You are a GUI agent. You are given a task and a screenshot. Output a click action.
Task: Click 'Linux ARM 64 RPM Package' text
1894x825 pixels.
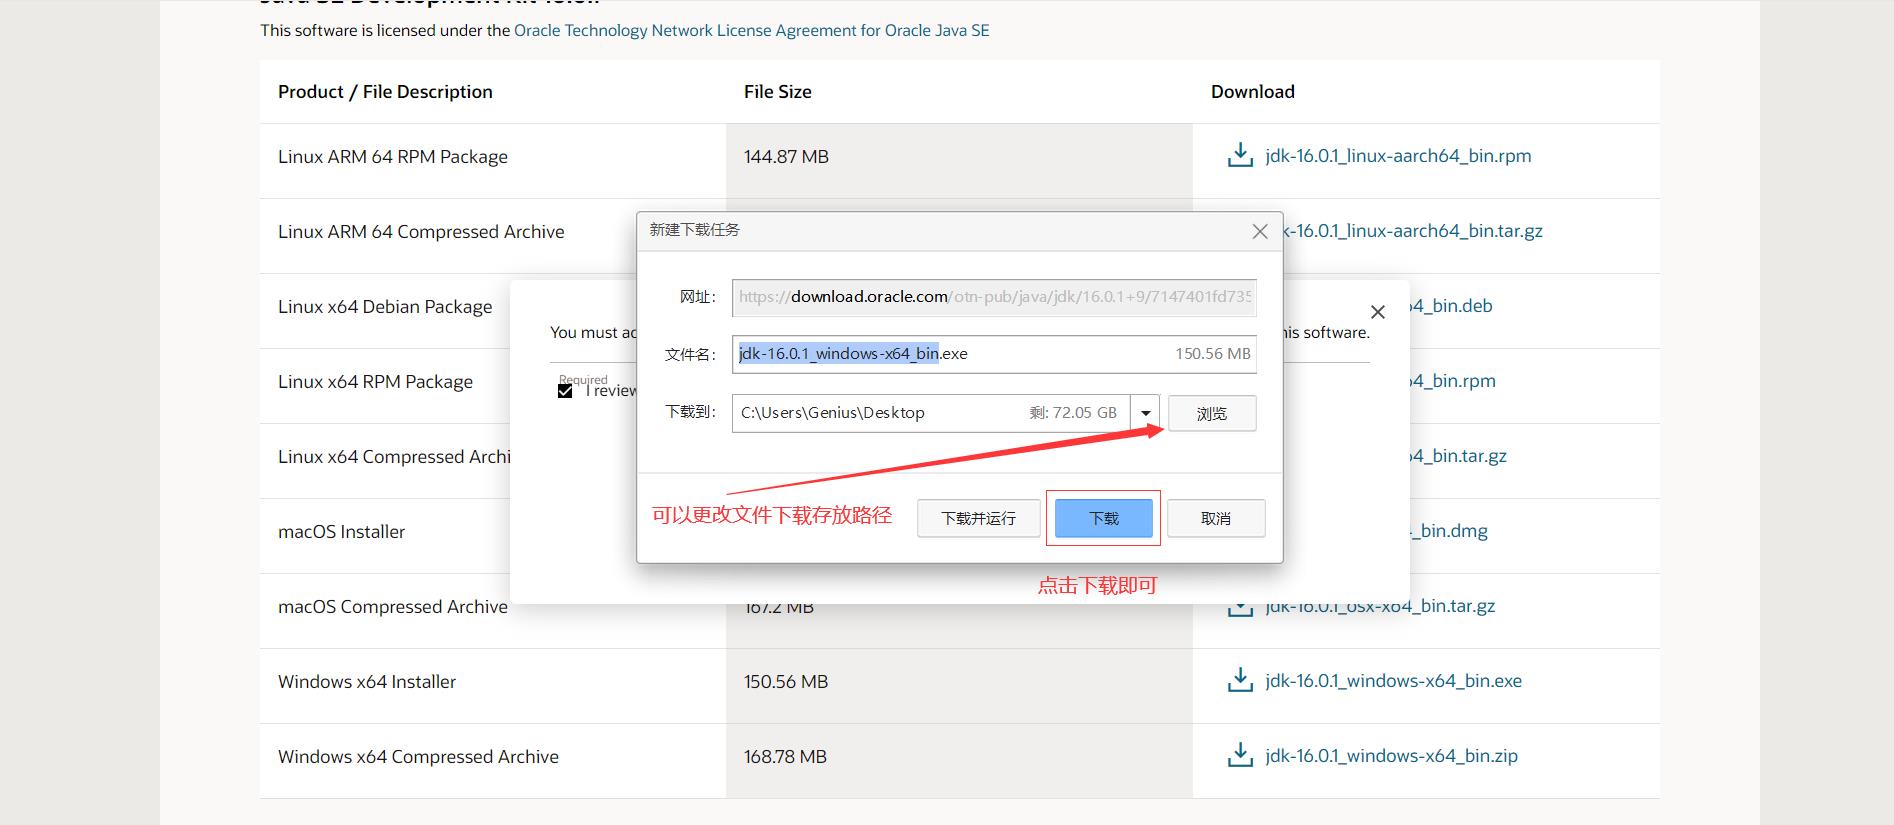click(x=393, y=156)
